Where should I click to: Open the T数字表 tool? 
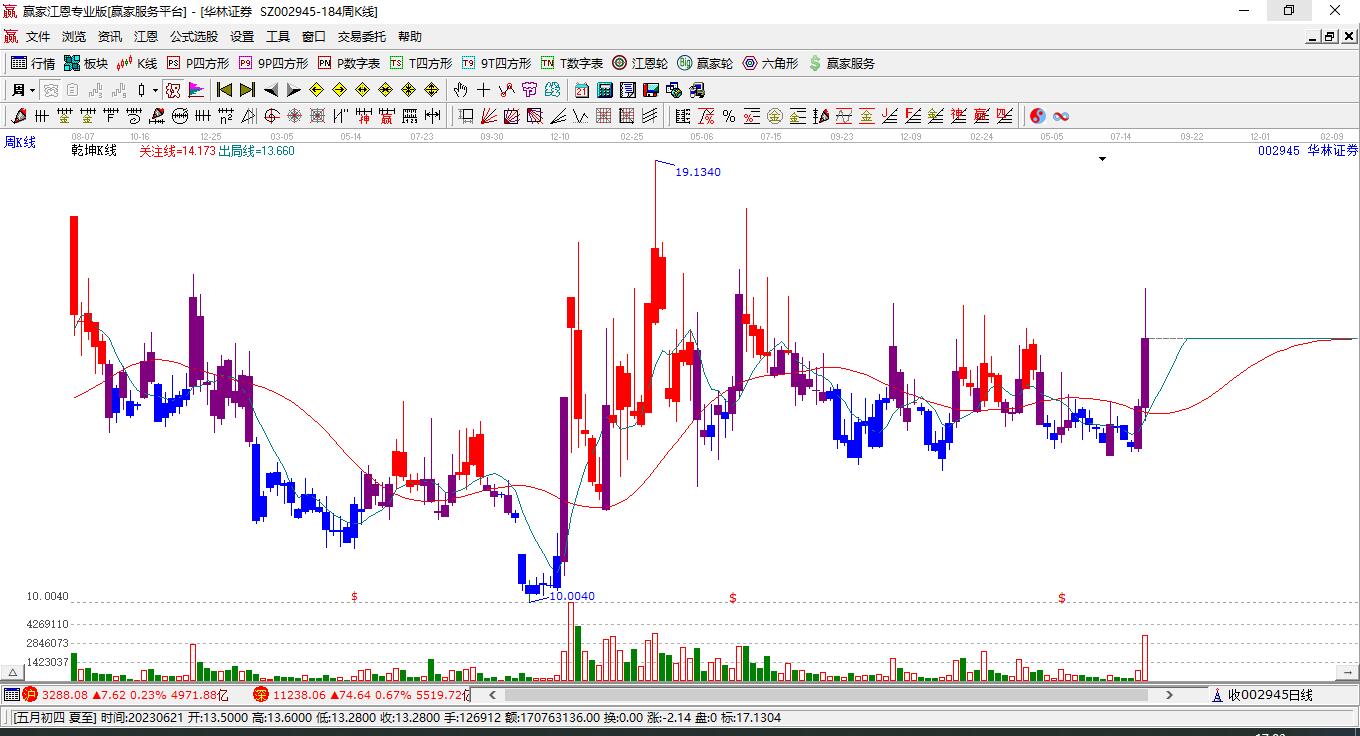(572, 63)
